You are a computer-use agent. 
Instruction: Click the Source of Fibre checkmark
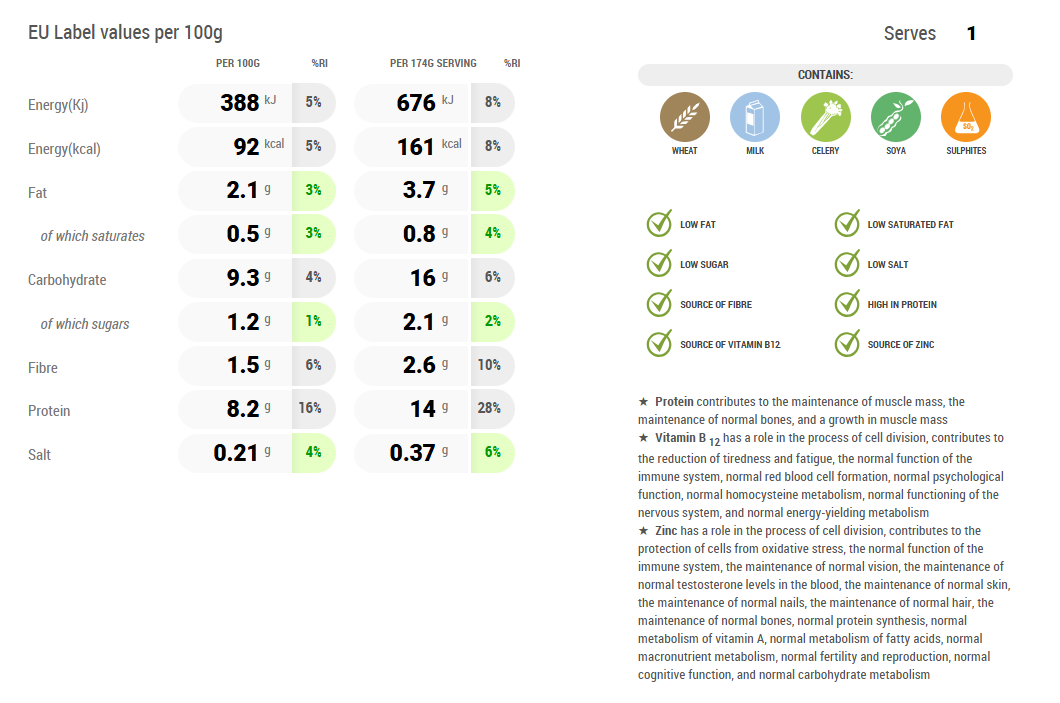click(x=659, y=304)
